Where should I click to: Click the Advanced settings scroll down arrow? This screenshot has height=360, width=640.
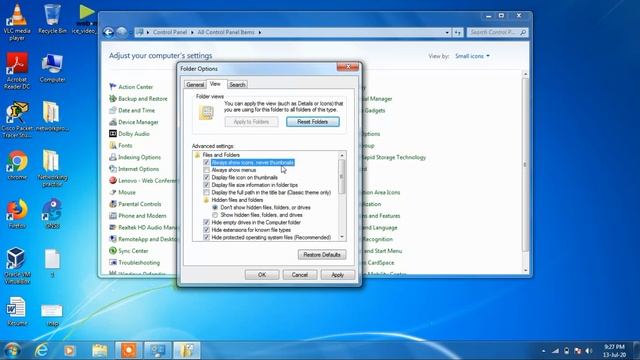click(342, 237)
